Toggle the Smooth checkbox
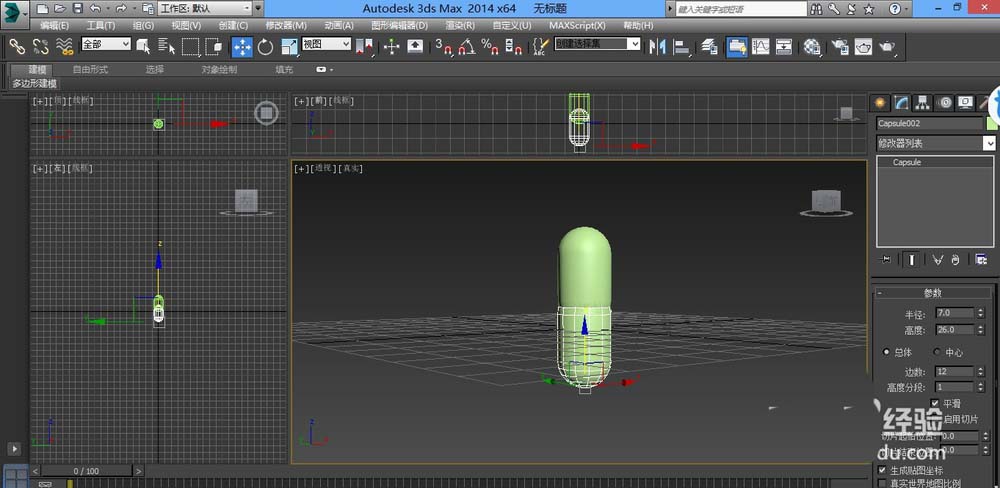 (935, 403)
